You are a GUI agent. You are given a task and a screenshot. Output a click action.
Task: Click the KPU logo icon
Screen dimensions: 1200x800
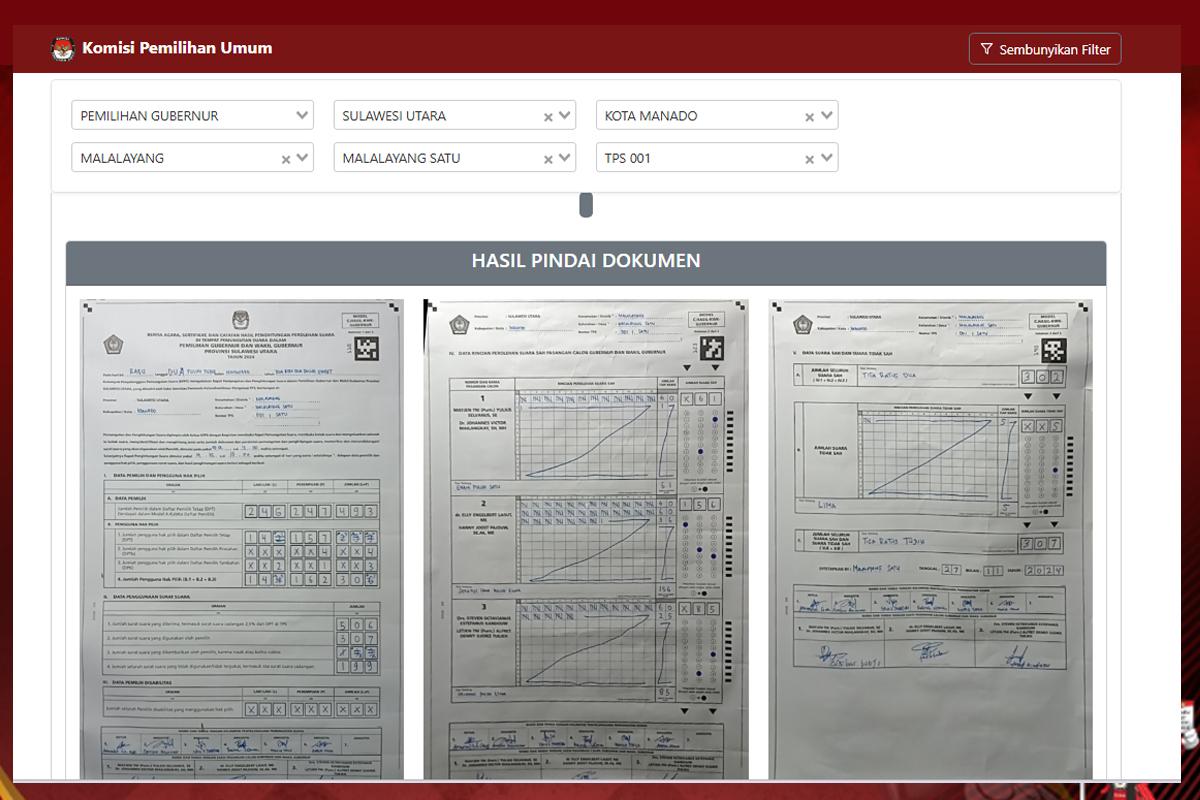click(63, 48)
